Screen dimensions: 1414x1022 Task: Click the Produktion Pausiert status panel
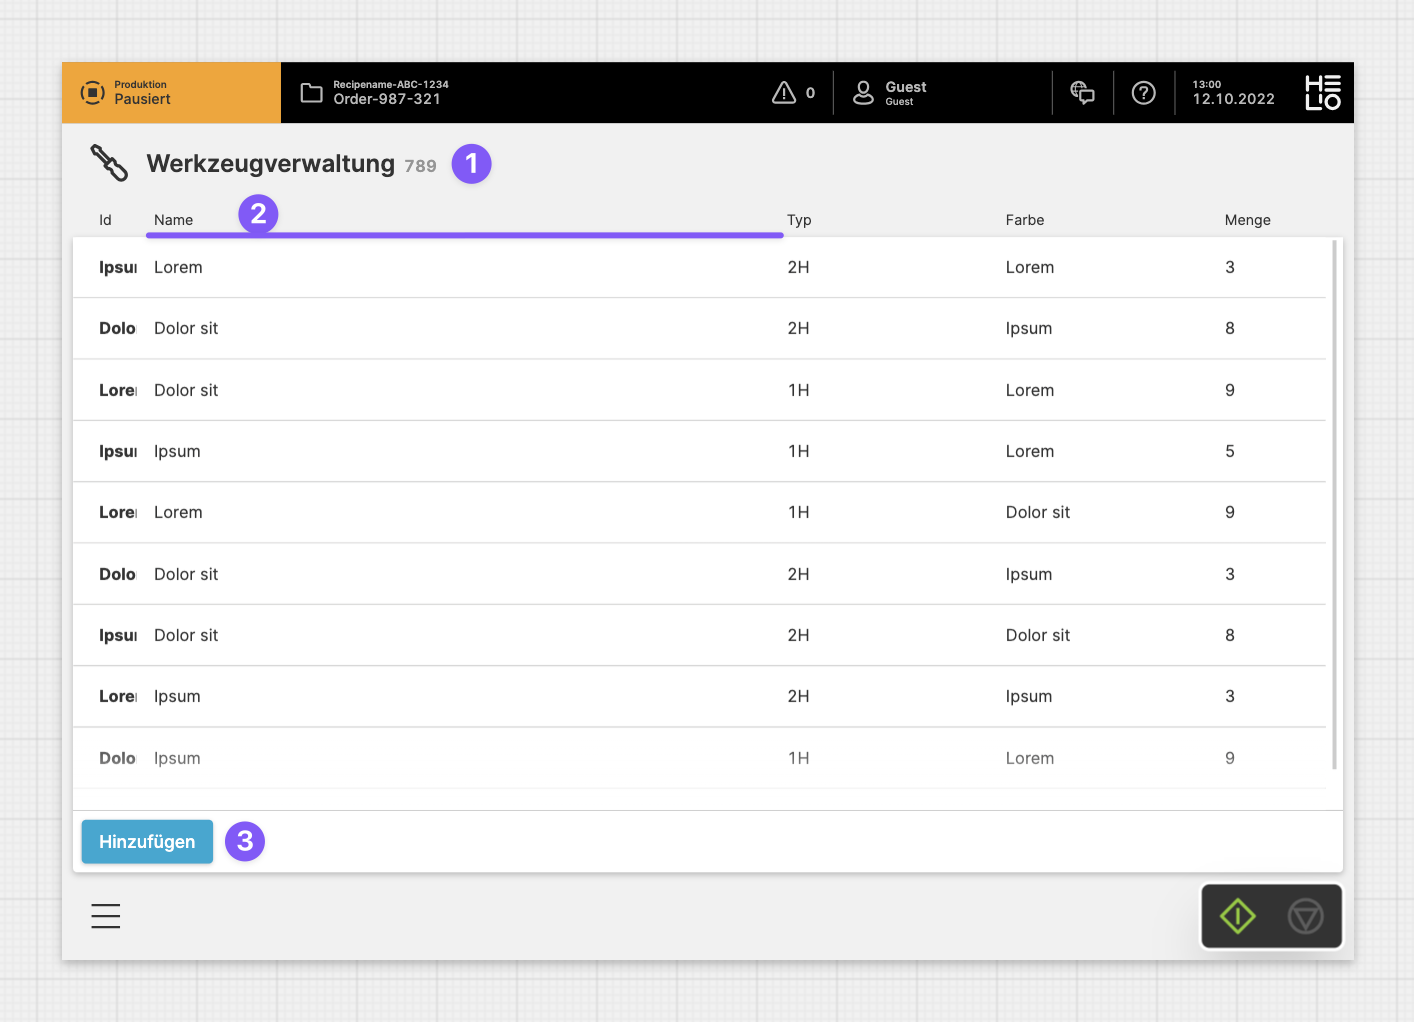point(171,93)
